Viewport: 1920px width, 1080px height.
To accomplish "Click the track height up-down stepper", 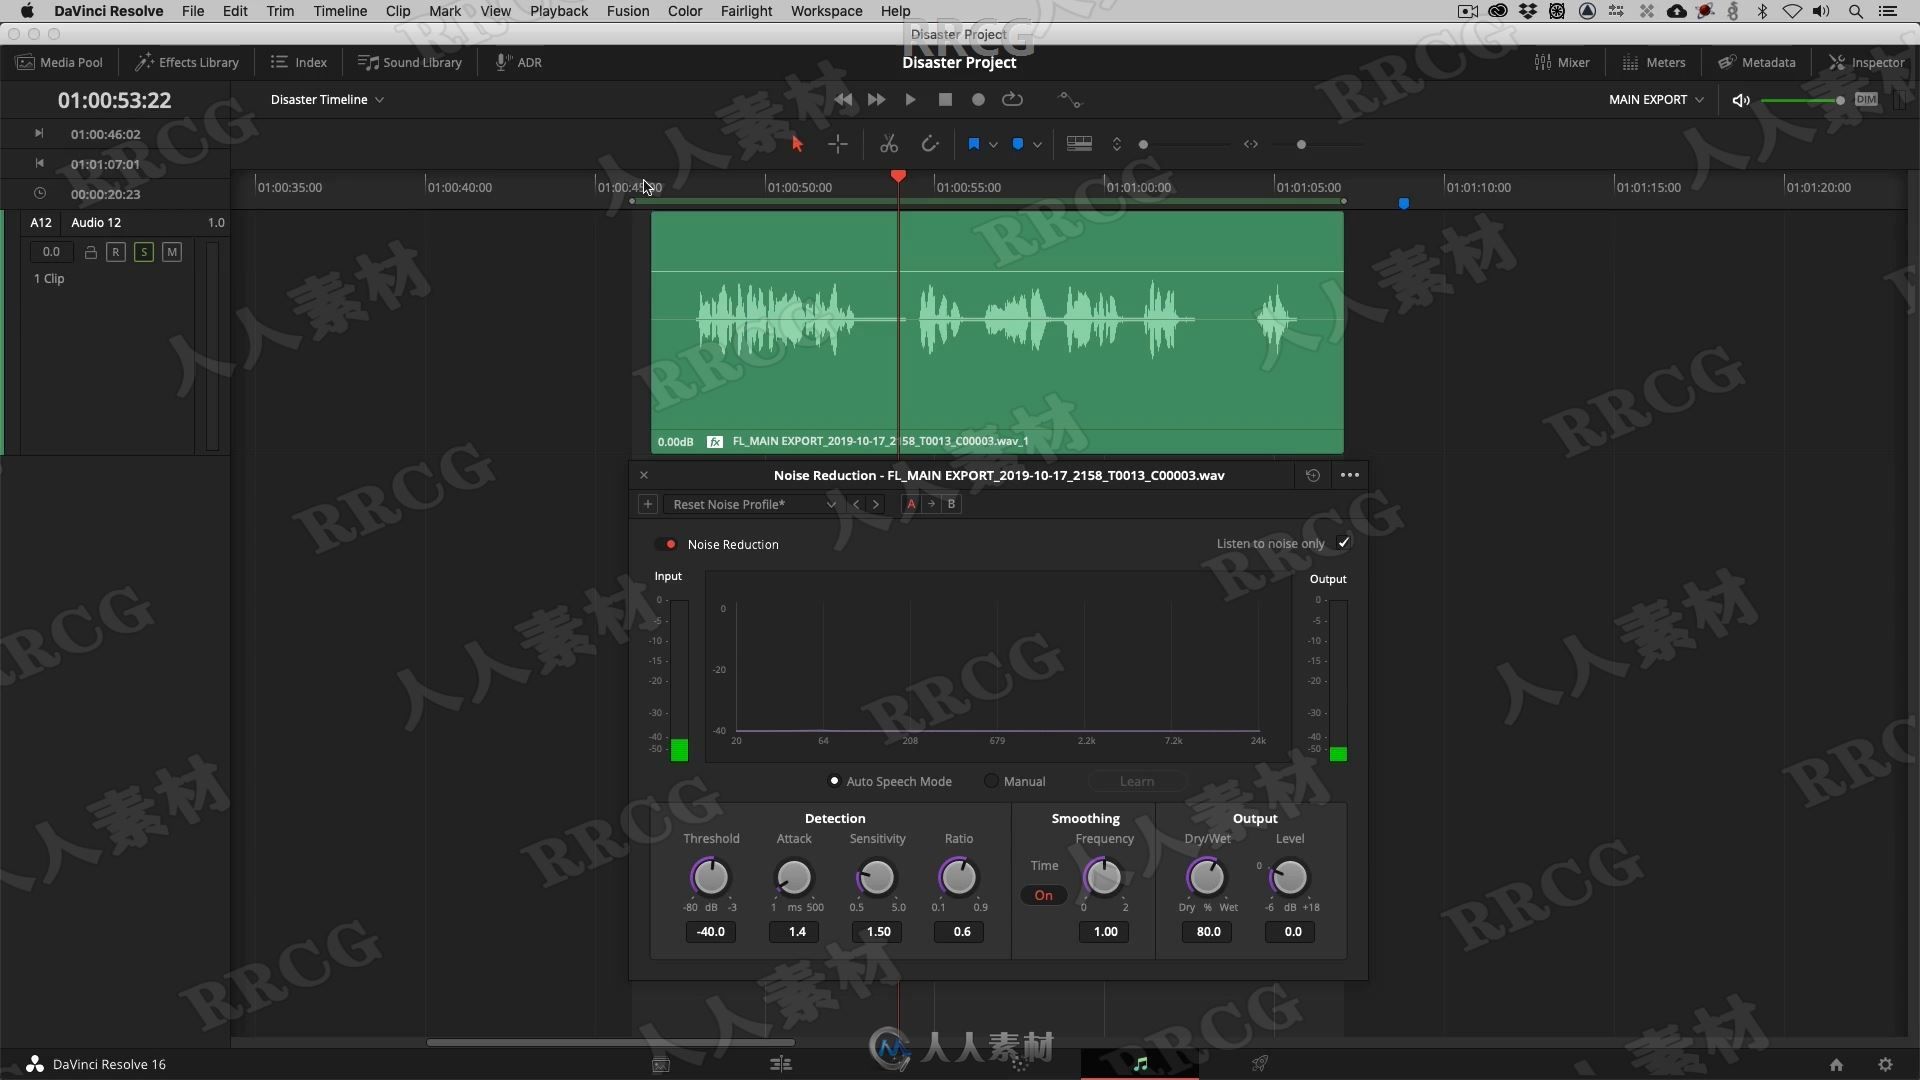I will tap(1117, 144).
